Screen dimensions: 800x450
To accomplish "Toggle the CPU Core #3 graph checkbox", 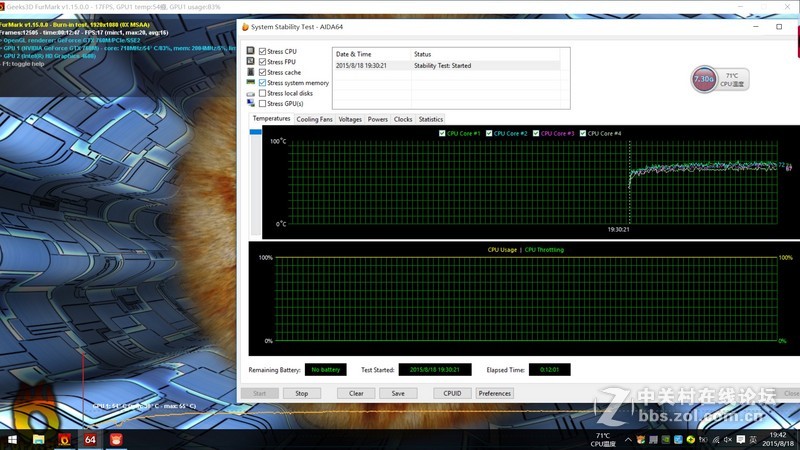I will (536, 133).
